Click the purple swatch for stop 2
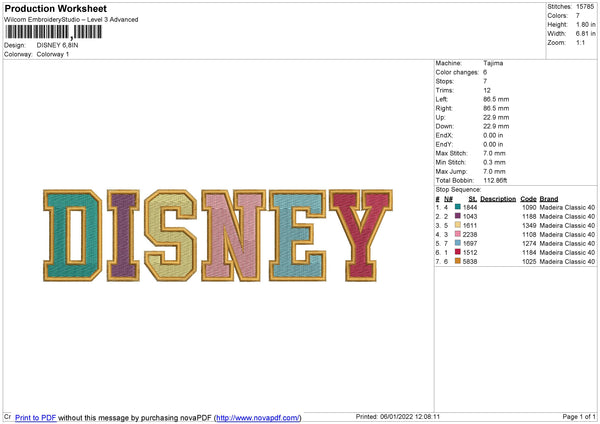Image resolution: width=600 pixels, height=424 pixels. [x=458, y=216]
